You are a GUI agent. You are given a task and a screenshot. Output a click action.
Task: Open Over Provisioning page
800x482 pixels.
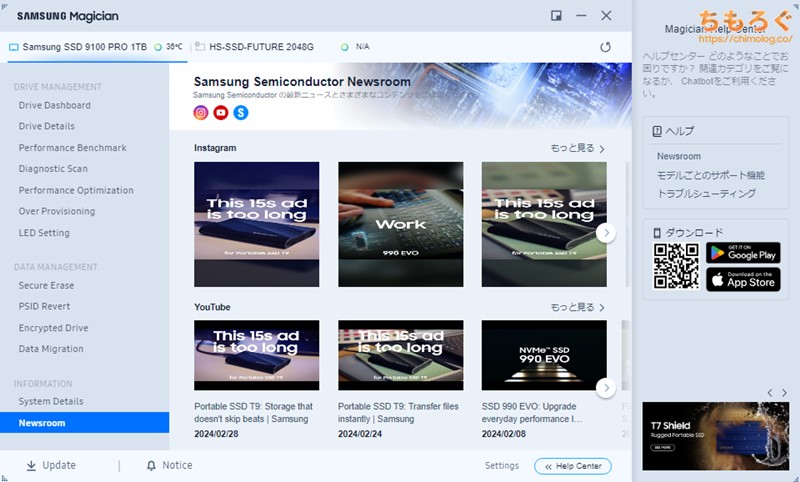pyautogui.click(x=57, y=211)
